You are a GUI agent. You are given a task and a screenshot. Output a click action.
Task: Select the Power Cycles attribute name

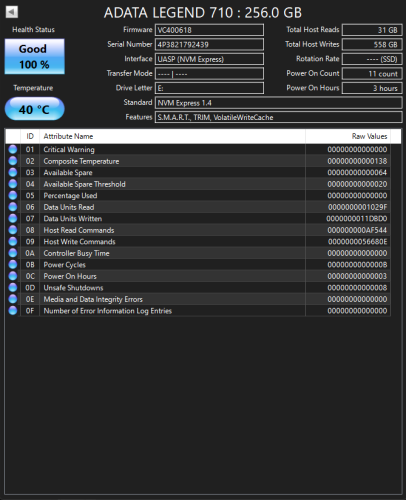pyautogui.click(x=65, y=265)
